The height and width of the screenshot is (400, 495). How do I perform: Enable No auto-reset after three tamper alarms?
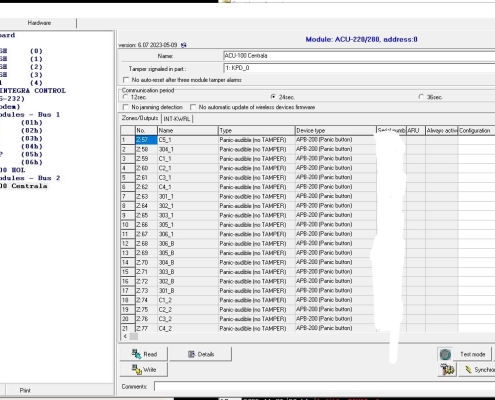[x=126, y=80]
